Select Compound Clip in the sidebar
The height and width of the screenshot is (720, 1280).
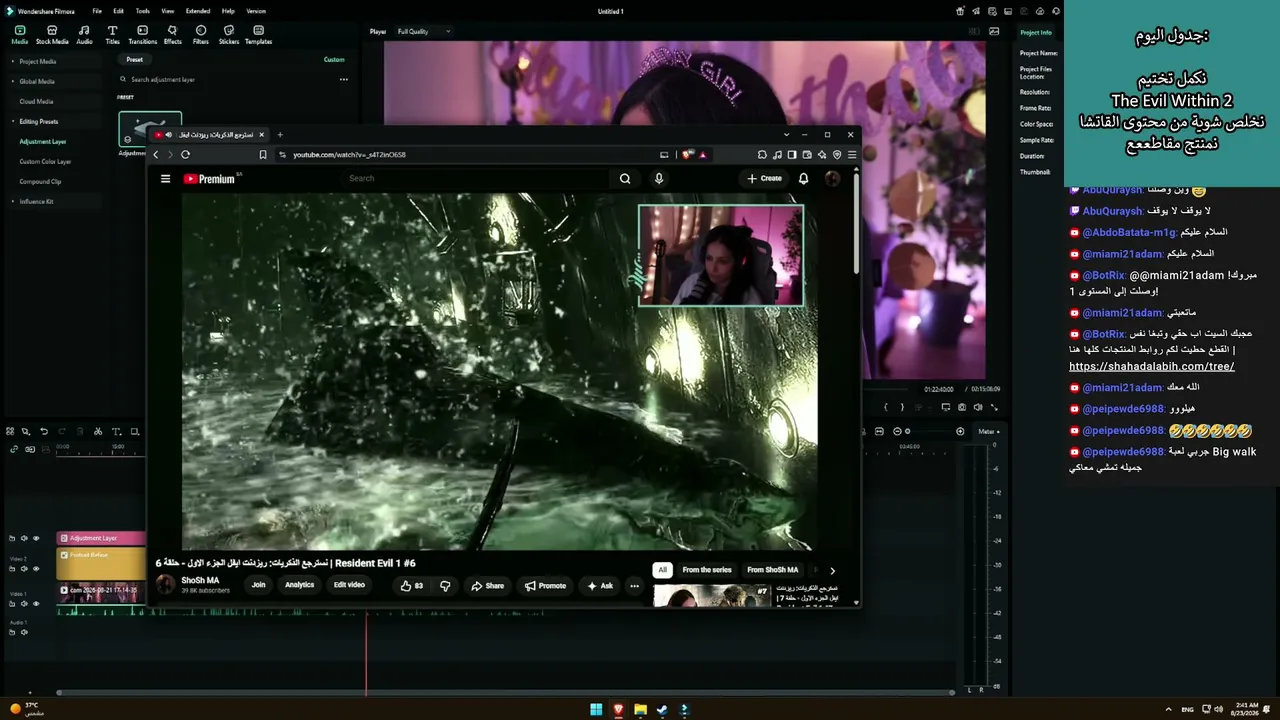click(40, 181)
